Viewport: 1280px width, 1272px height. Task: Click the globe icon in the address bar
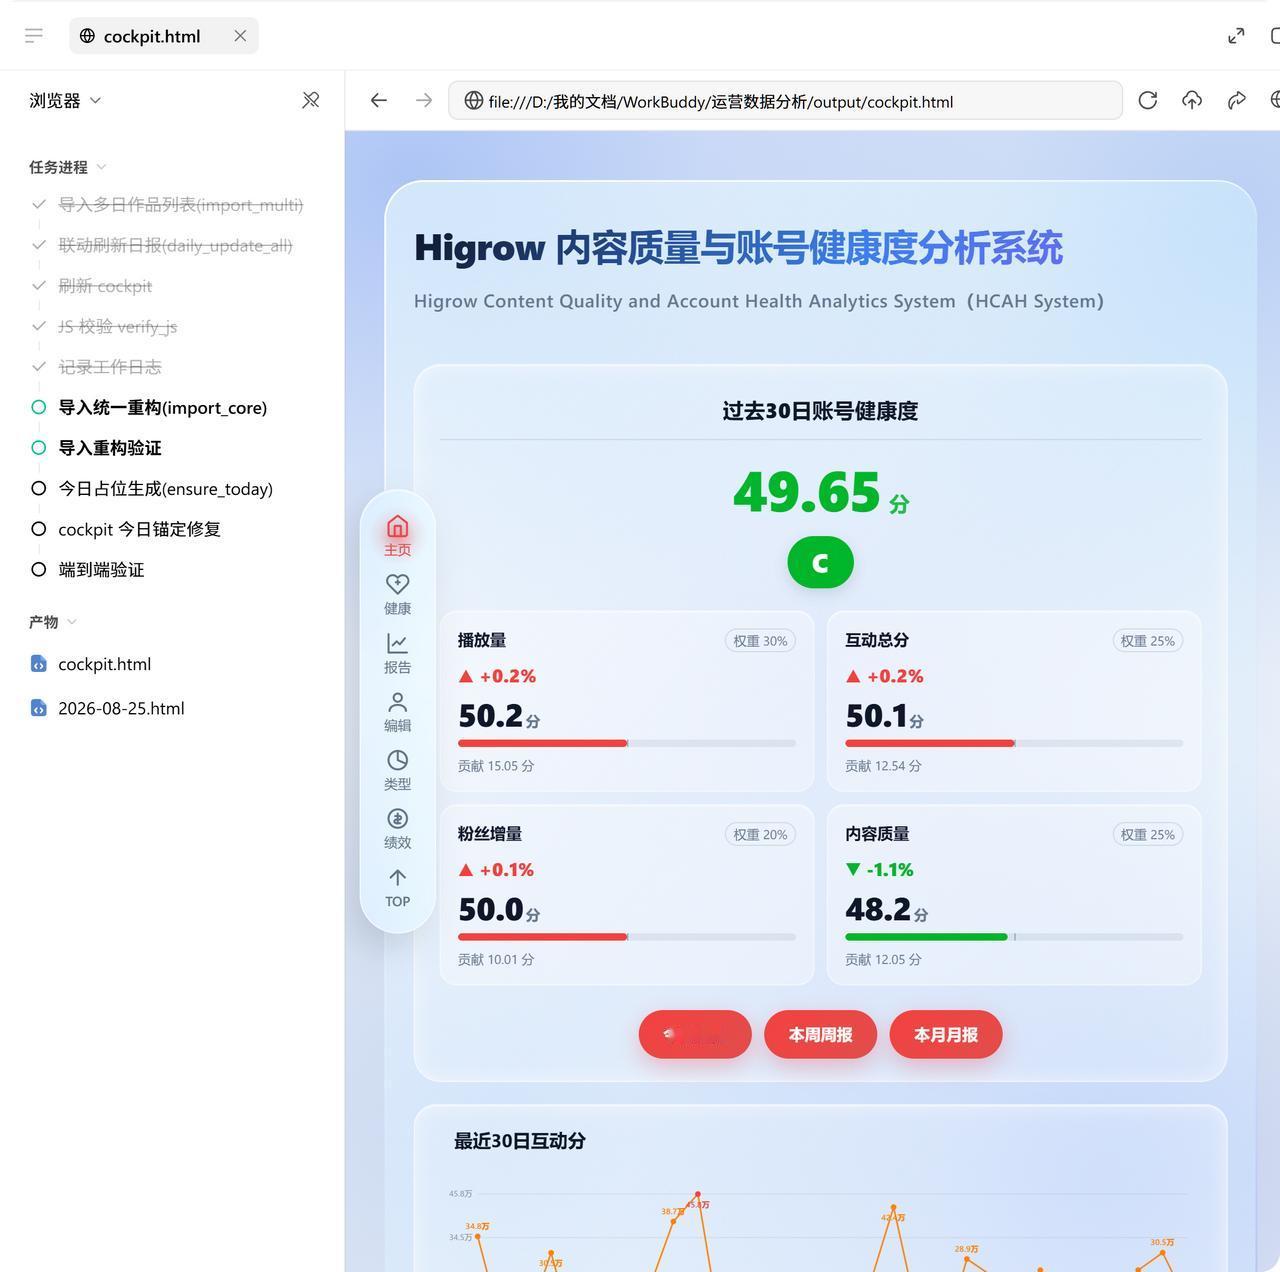pos(473,101)
